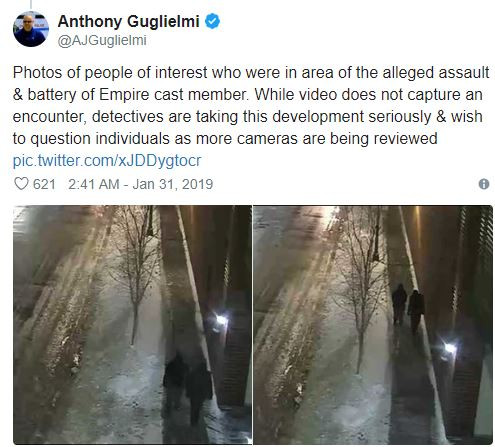This screenshot has width=495, height=447.
Task: Click the Anthony Guglielmi display name
Action: [129, 22]
